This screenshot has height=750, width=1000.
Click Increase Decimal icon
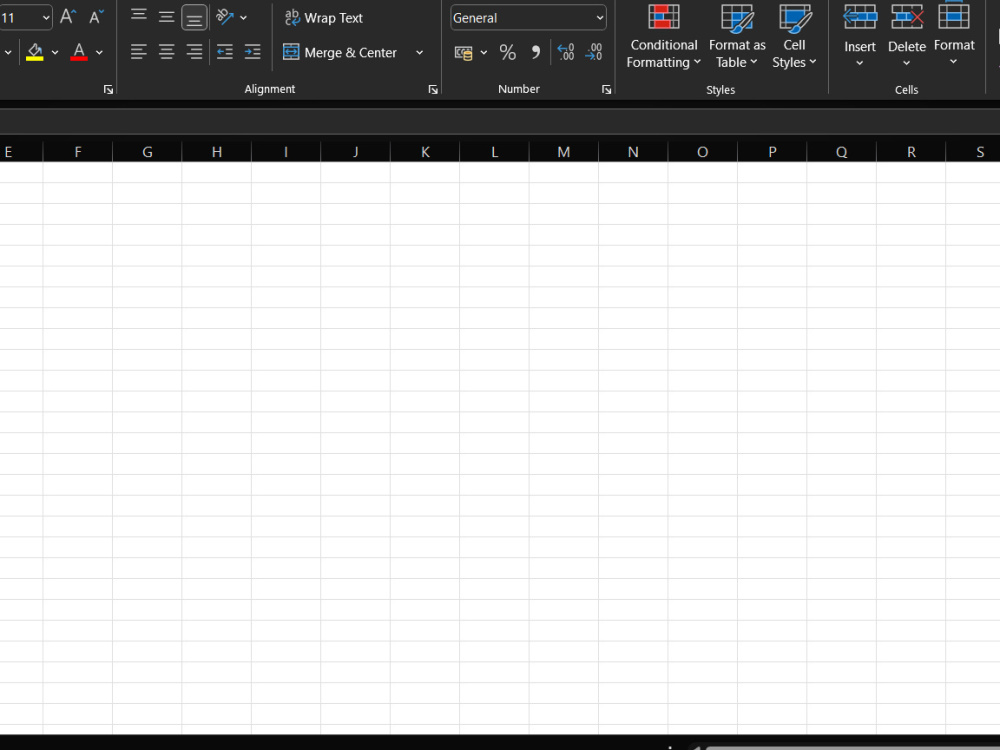coord(566,52)
